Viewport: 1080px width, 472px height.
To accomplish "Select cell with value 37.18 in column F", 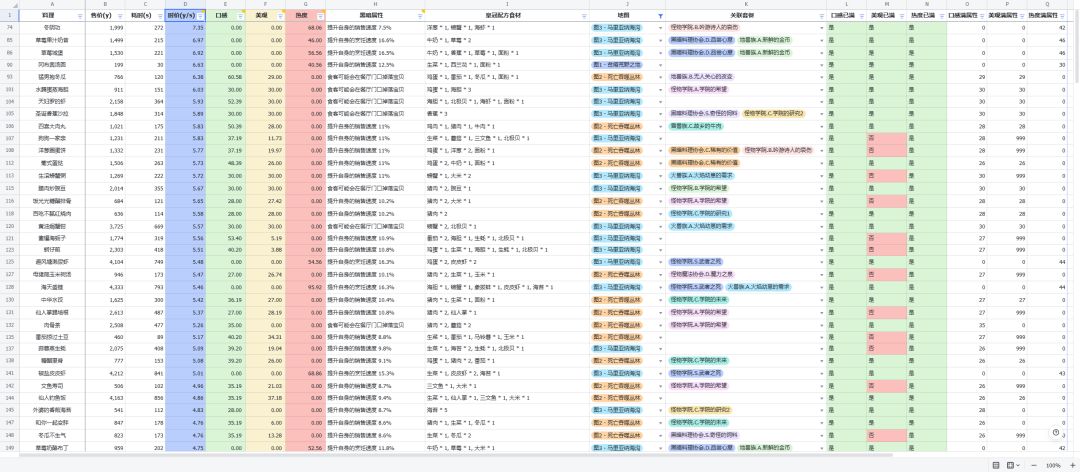I will pos(265,398).
